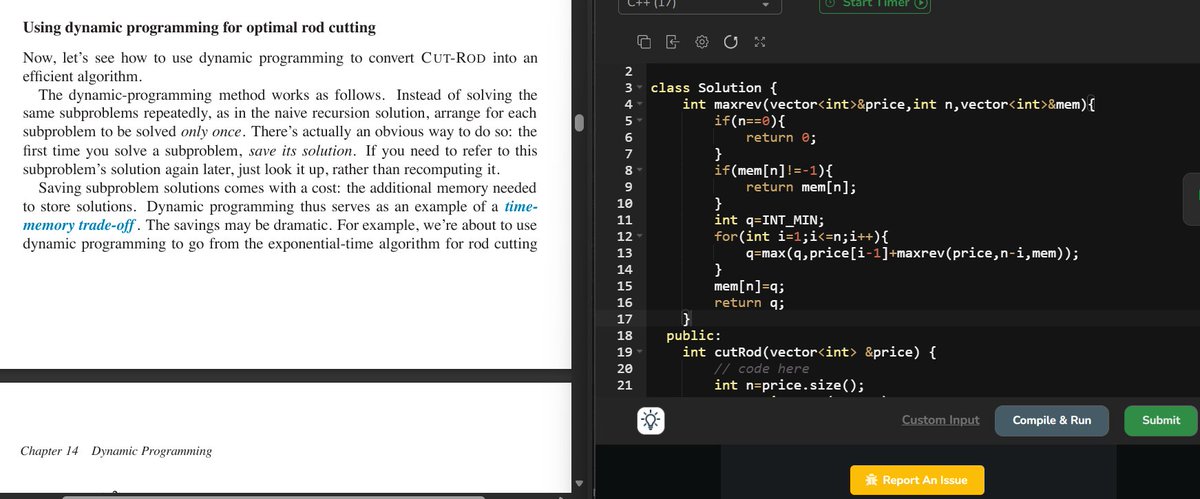The image size is (1200, 499).
Task: Click the 'return mem[n];' line
Action: [x=802, y=187]
